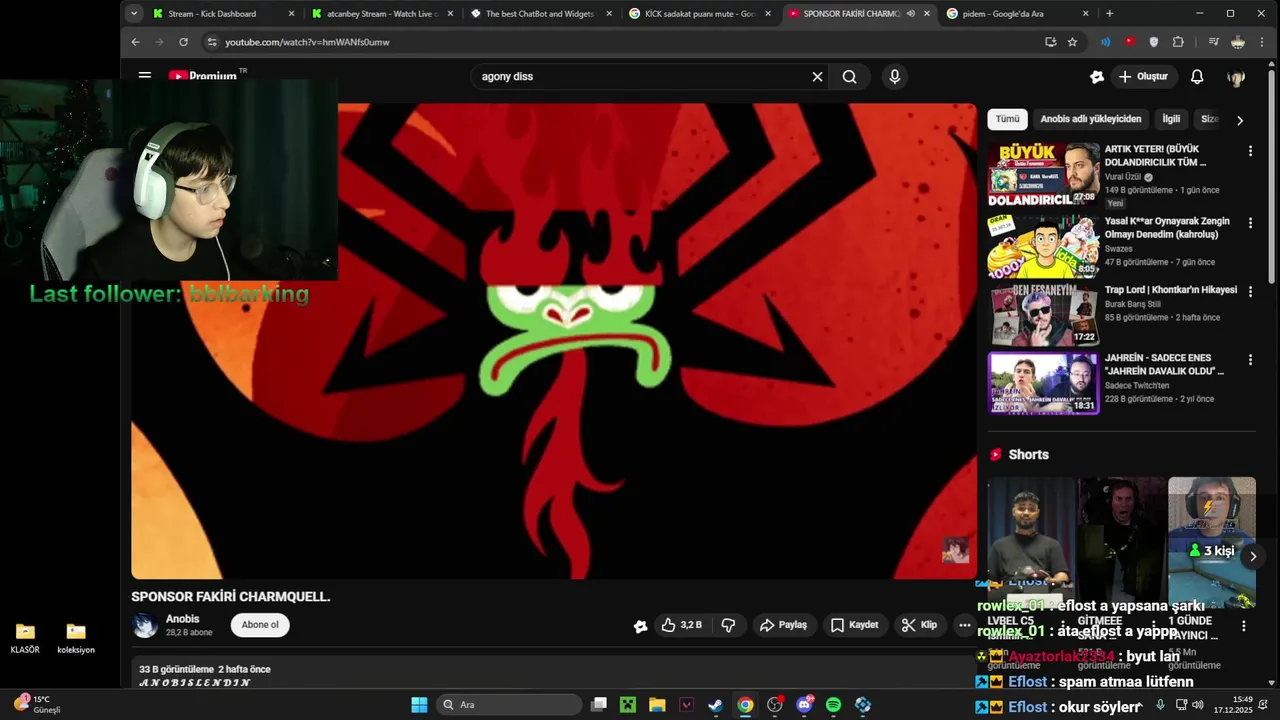The height and width of the screenshot is (720, 1280).
Task: Open the media control music icon
Action: tap(1213, 42)
